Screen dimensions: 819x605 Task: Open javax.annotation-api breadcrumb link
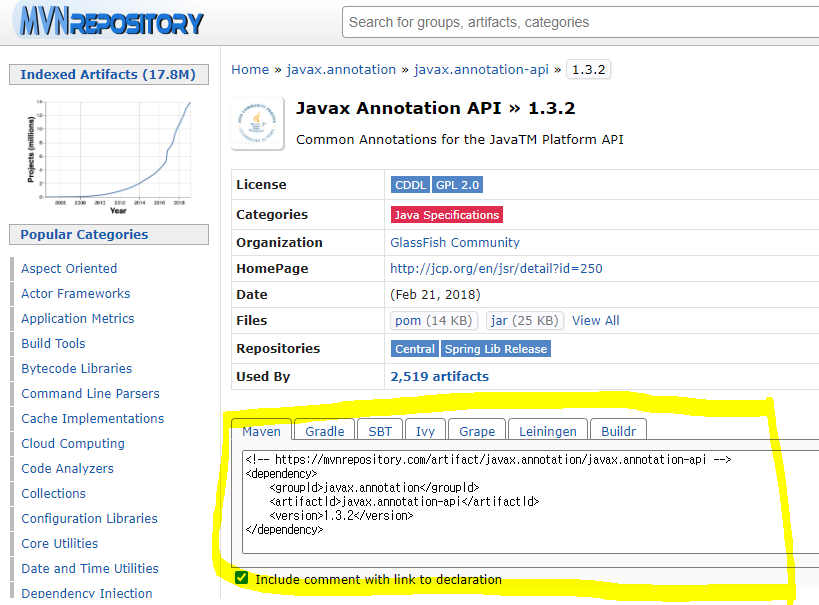pyautogui.click(x=481, y=69)
